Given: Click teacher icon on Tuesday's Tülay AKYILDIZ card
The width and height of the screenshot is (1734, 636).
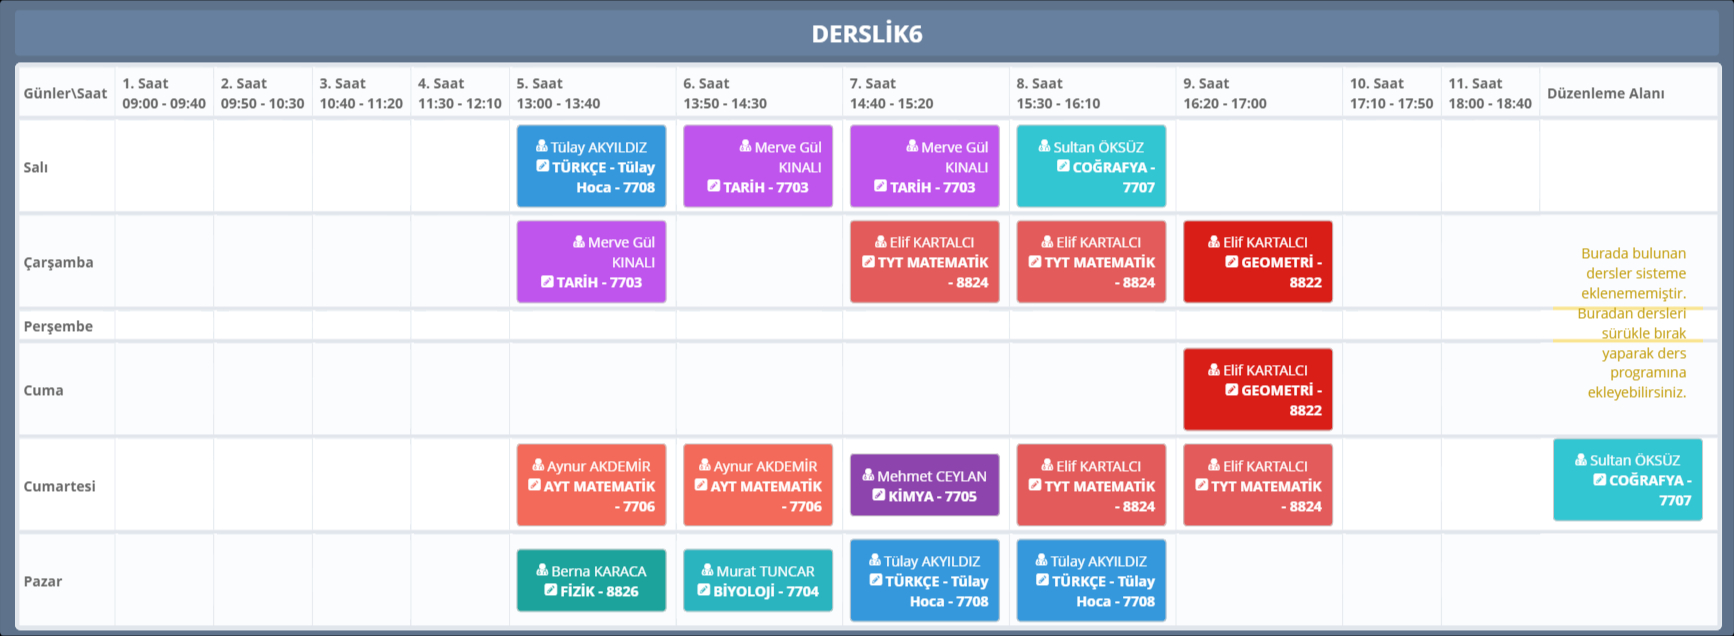Looking at the screenshot, I should tap(541, 146).
